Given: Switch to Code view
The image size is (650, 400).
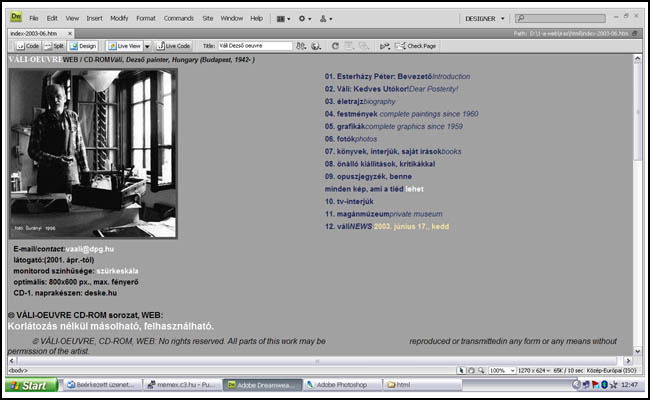Looking at the screenshot, I should click(x=28, y=46).
